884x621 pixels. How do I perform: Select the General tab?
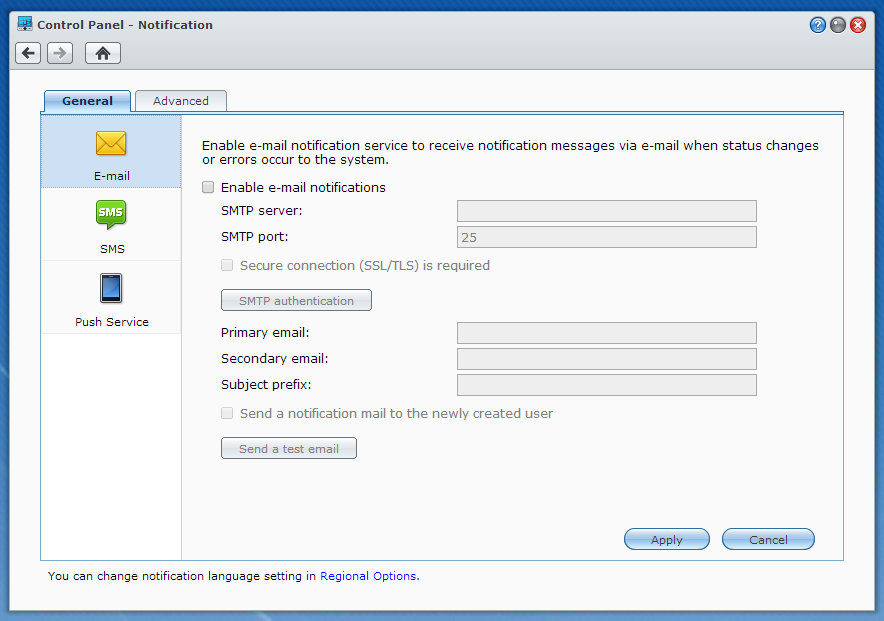[87, 101]
